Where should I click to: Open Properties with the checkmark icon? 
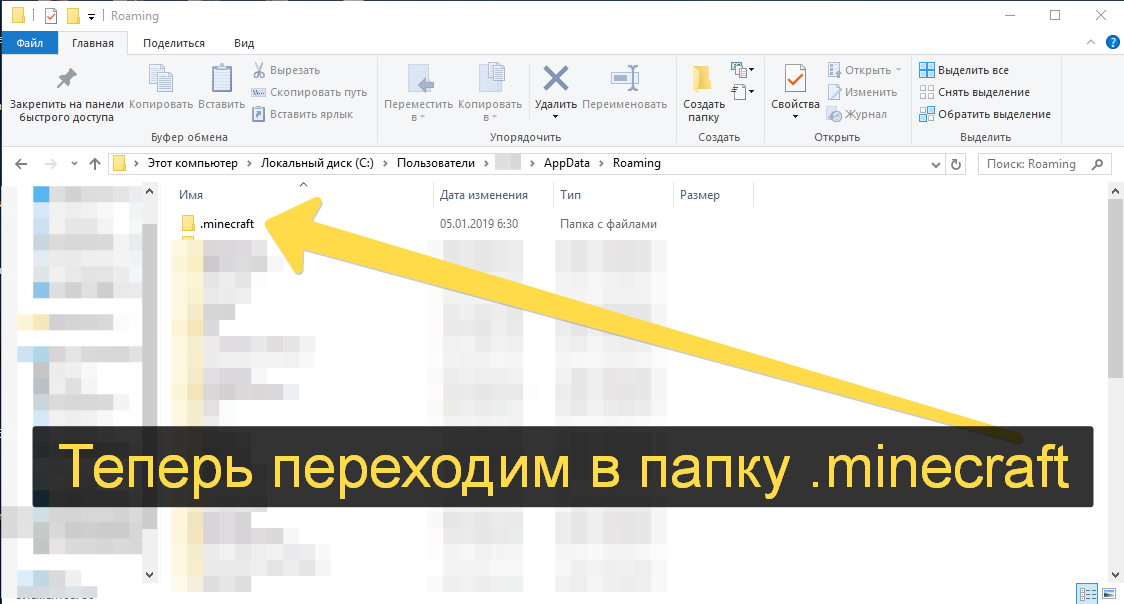pos(795,79)
